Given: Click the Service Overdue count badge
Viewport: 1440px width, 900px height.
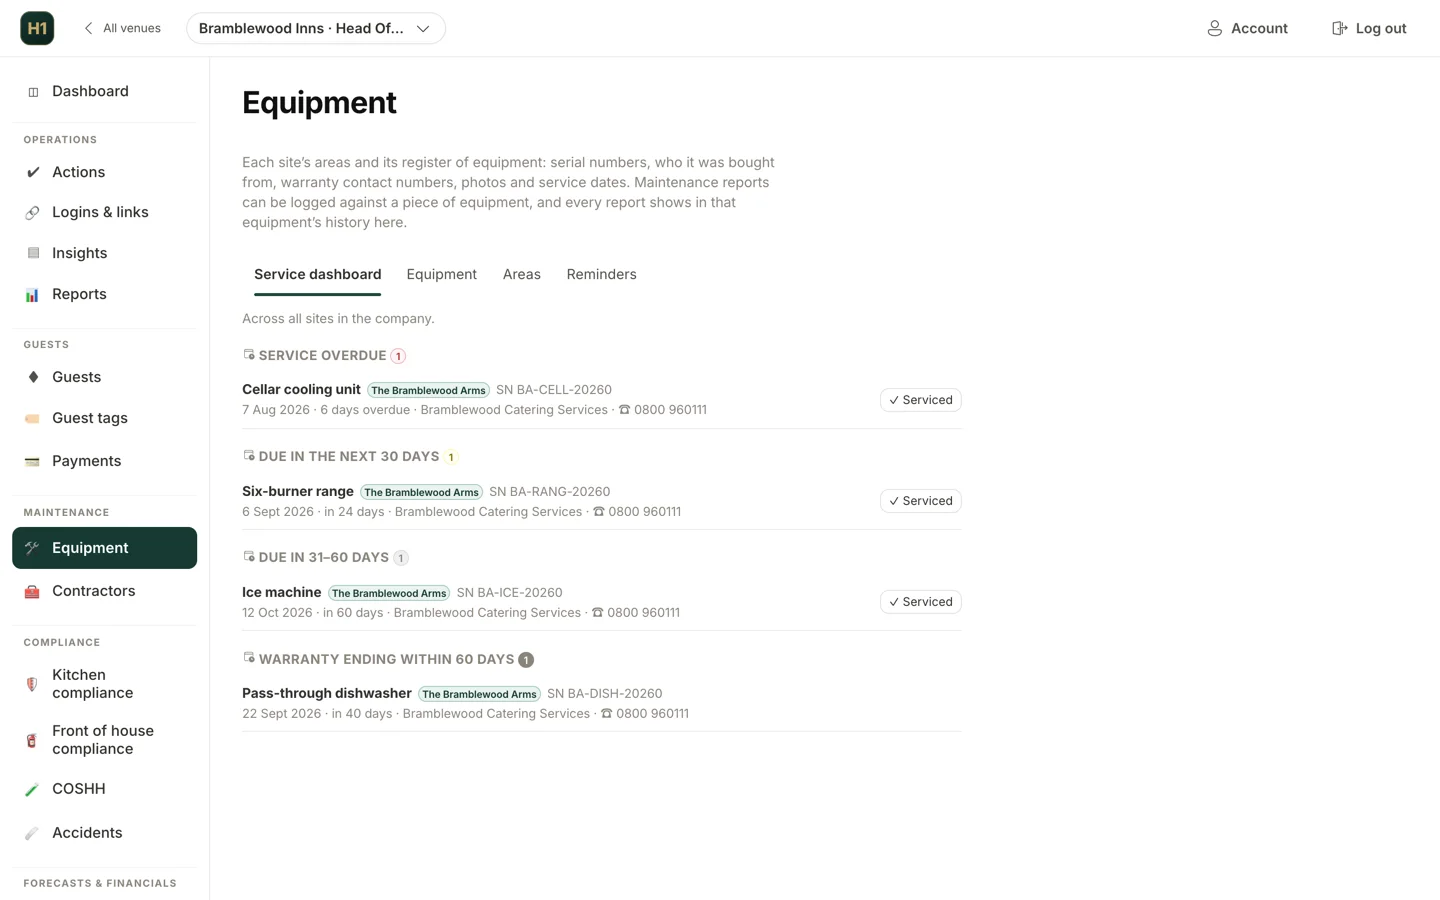Looking at the screenshot, I should point(398,356).
